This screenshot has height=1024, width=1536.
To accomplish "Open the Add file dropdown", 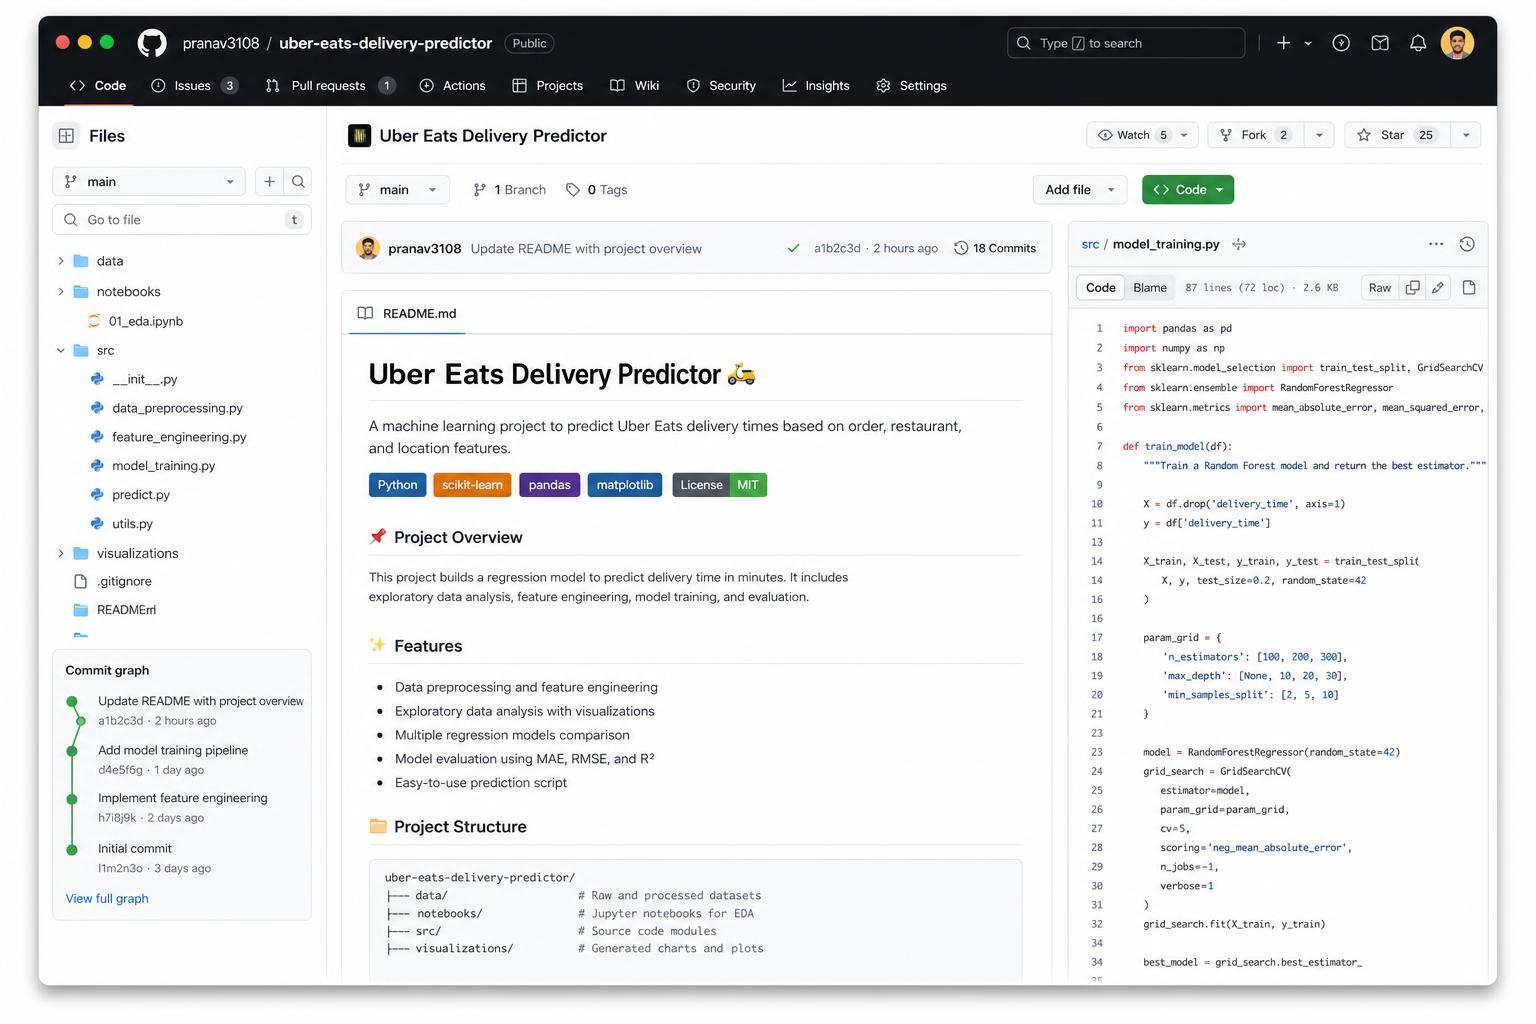I will click(1080, 190).
